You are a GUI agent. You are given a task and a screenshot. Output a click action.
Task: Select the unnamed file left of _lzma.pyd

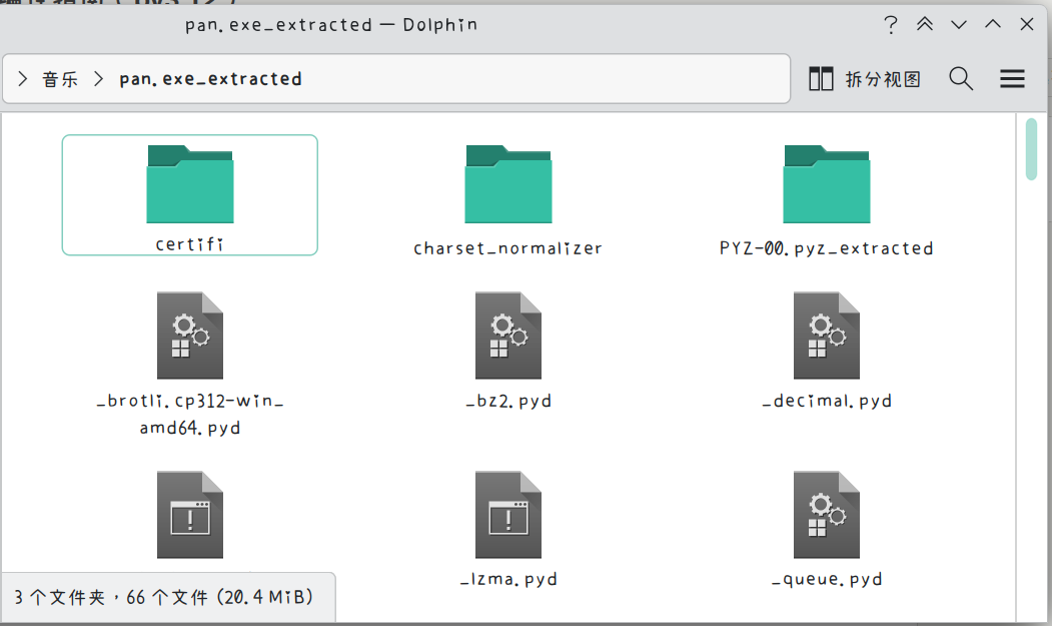pyautogui.click(x=189, y=516)
